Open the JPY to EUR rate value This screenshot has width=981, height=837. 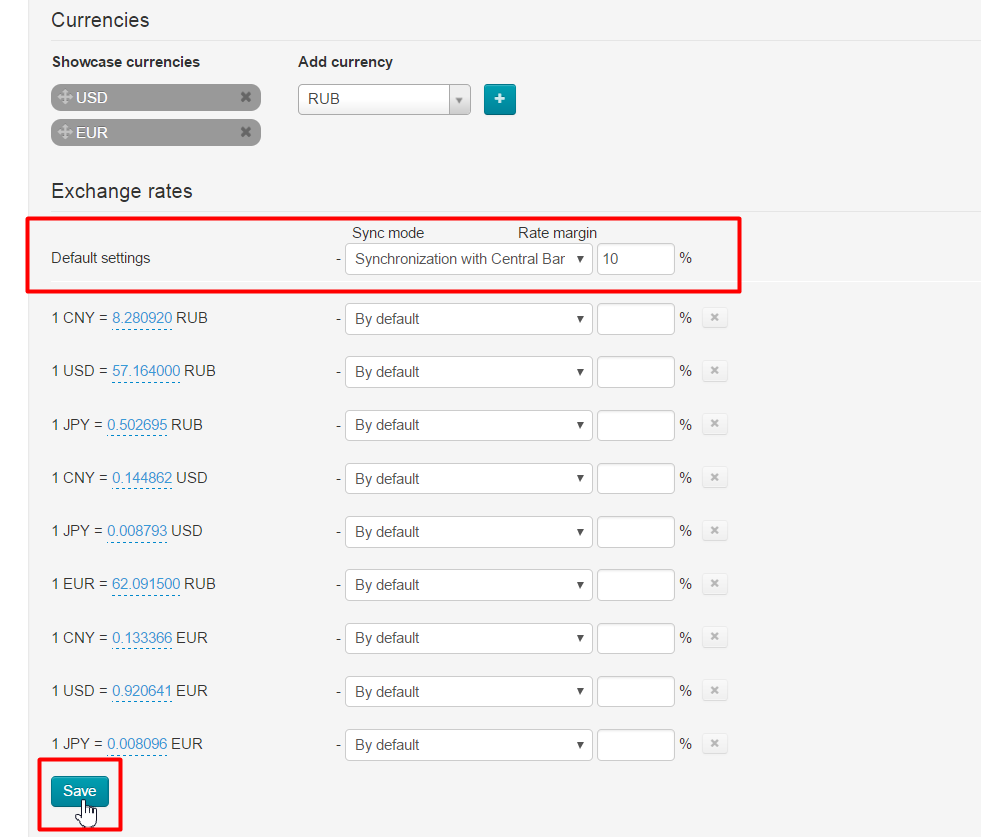point(137,744)
